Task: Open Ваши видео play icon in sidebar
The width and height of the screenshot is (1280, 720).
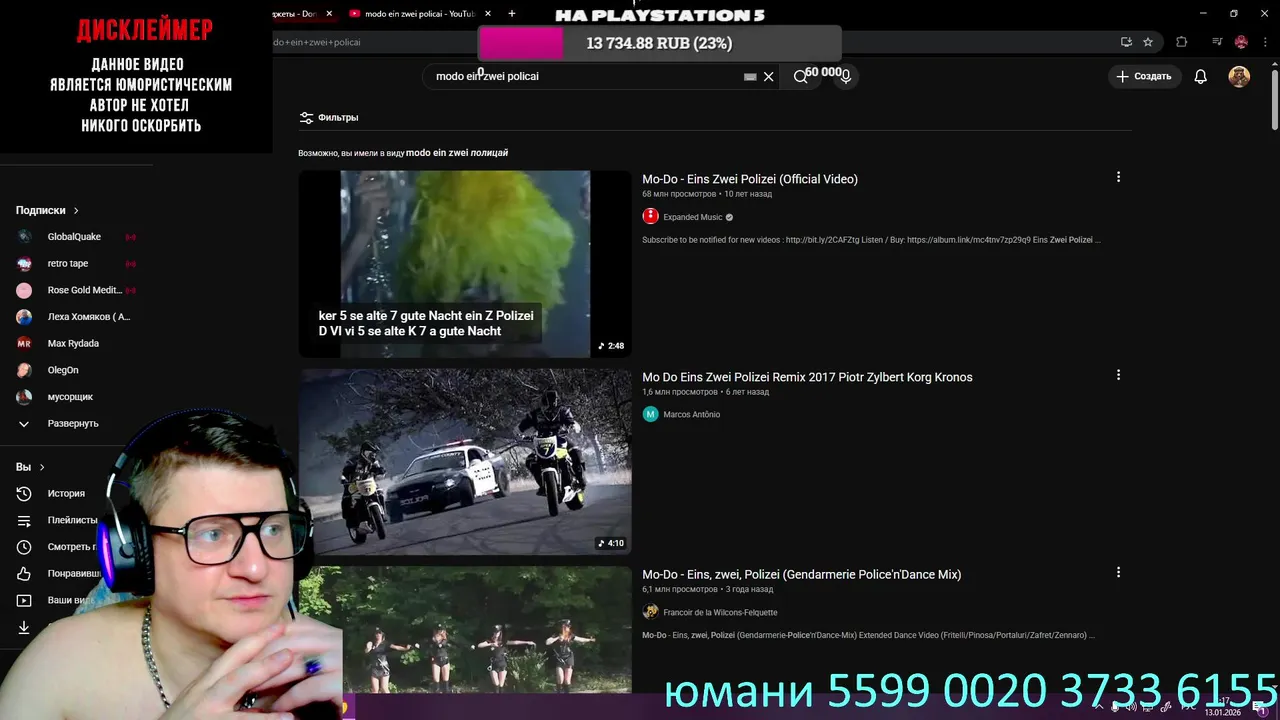Action: 25,600
